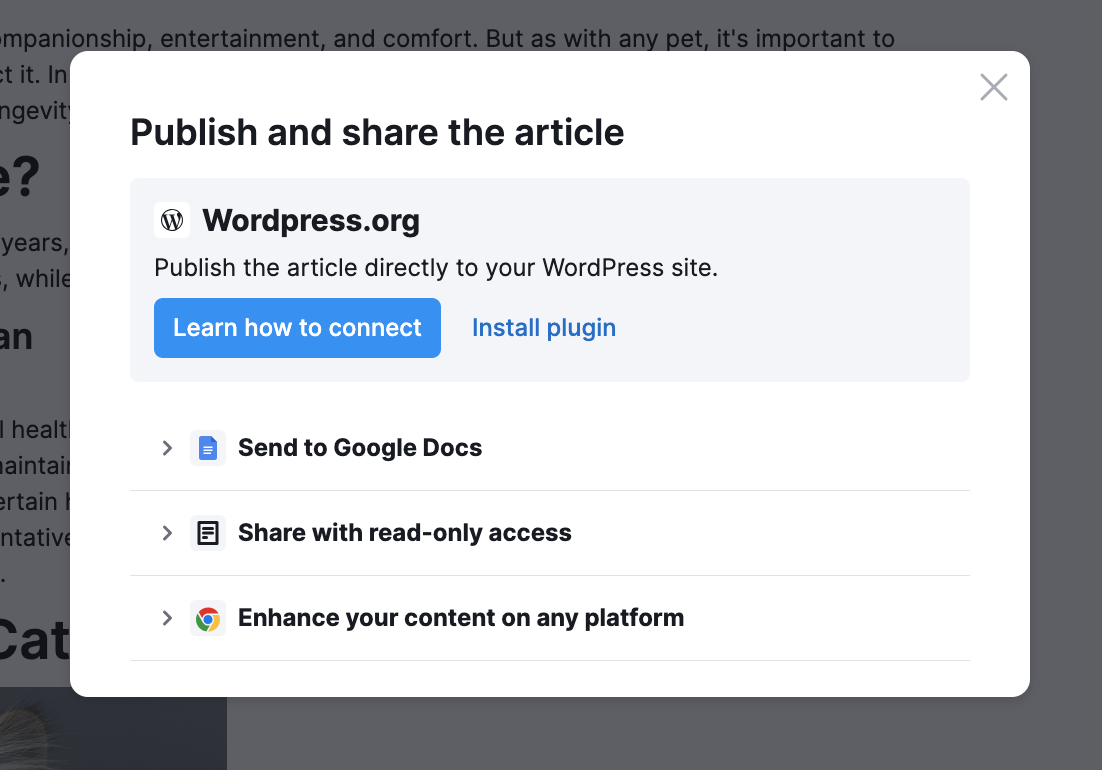Click the read-only document icon
Screen dimensions: 1102x770
tap(208, 533)
